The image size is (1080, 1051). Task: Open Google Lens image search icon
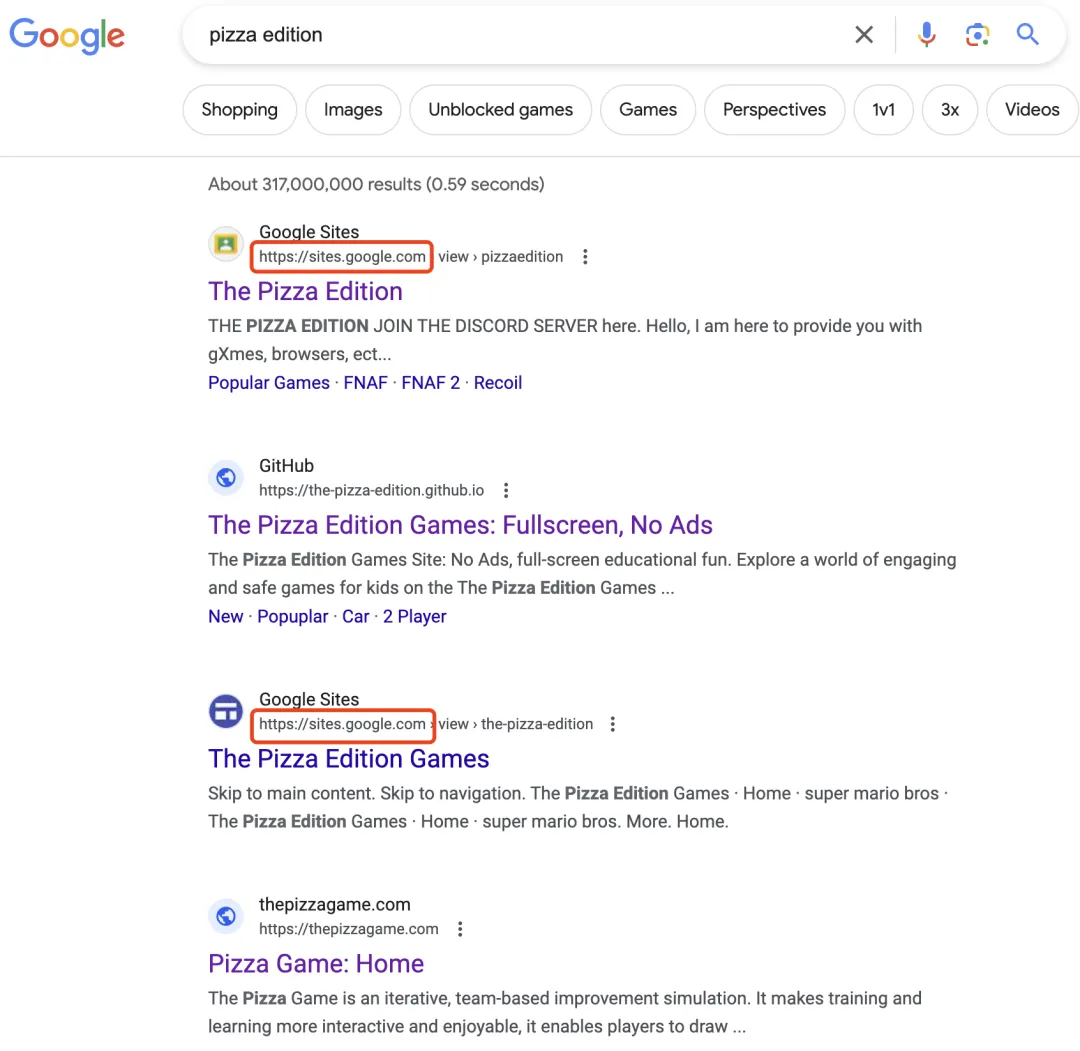pyautogui.click(x=977, y=35)
